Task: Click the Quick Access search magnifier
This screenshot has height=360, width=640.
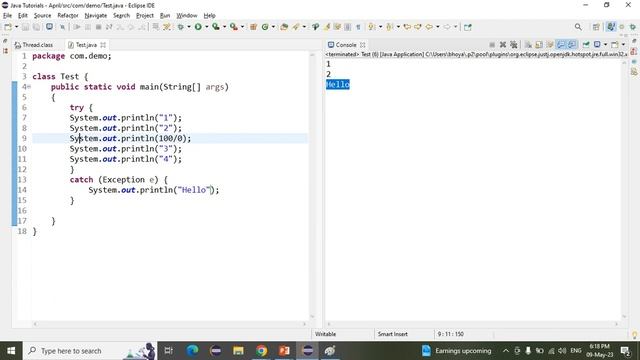Action: pyautogui.click(x=578, y=27)
